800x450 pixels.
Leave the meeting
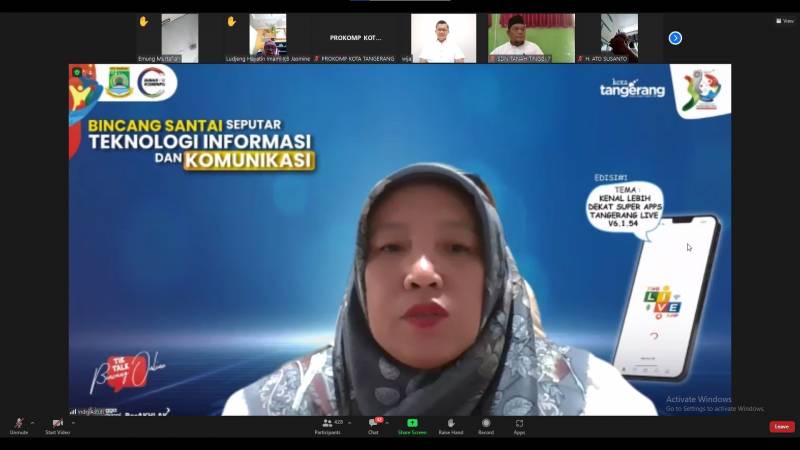[782, 426]
